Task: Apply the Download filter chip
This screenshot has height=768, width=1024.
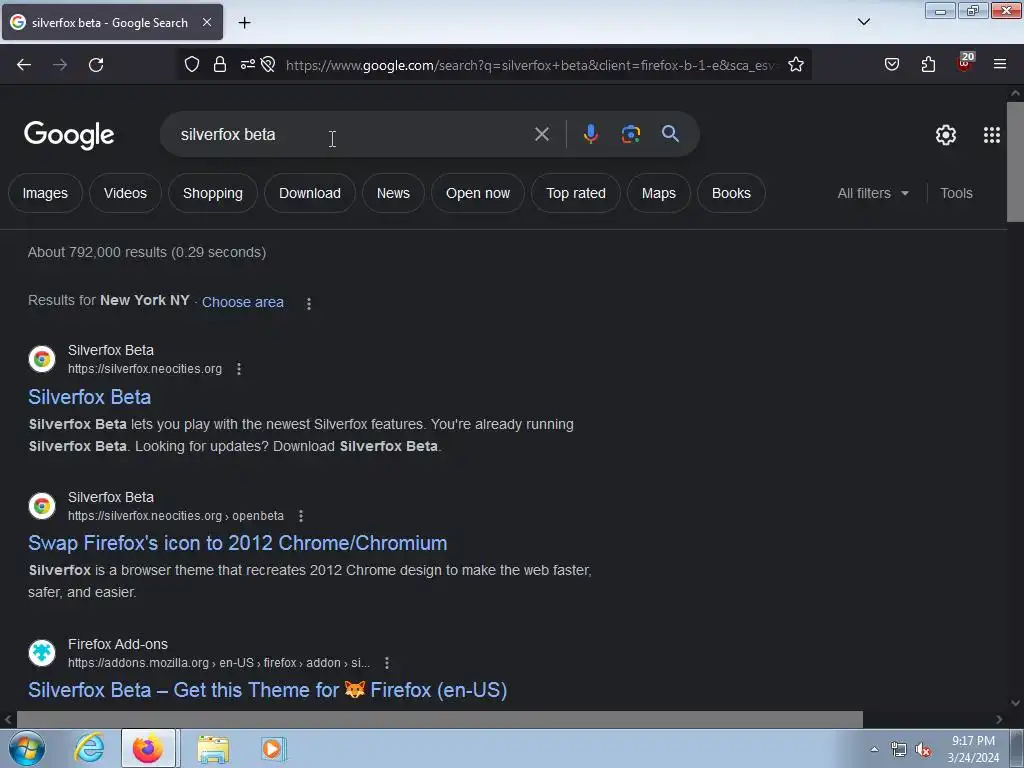Action: 310,193
